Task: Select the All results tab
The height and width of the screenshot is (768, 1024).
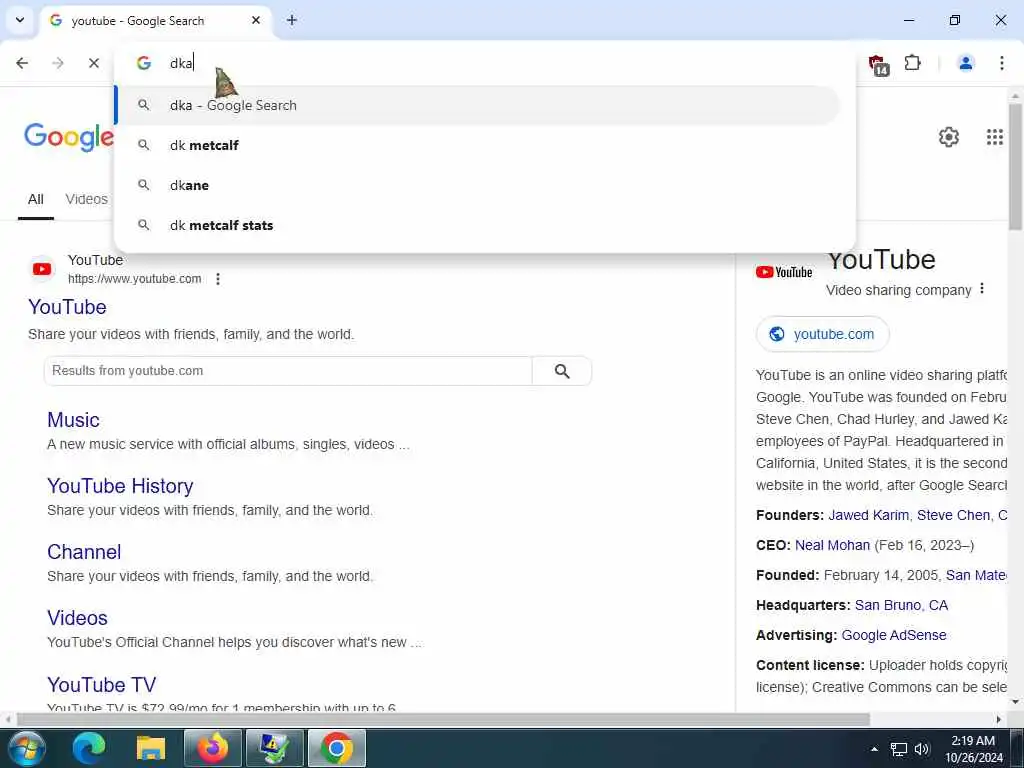Action: 36,199
